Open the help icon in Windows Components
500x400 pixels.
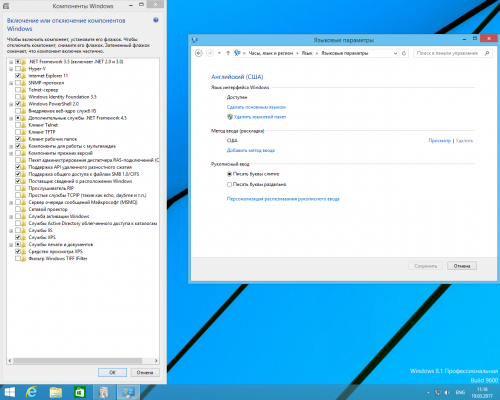(156, 20)
